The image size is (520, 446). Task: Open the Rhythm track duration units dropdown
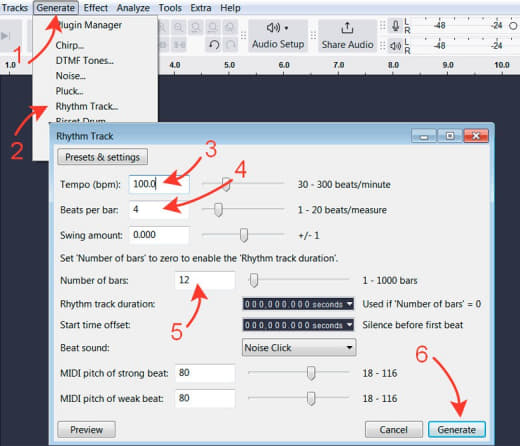(349, 304)
